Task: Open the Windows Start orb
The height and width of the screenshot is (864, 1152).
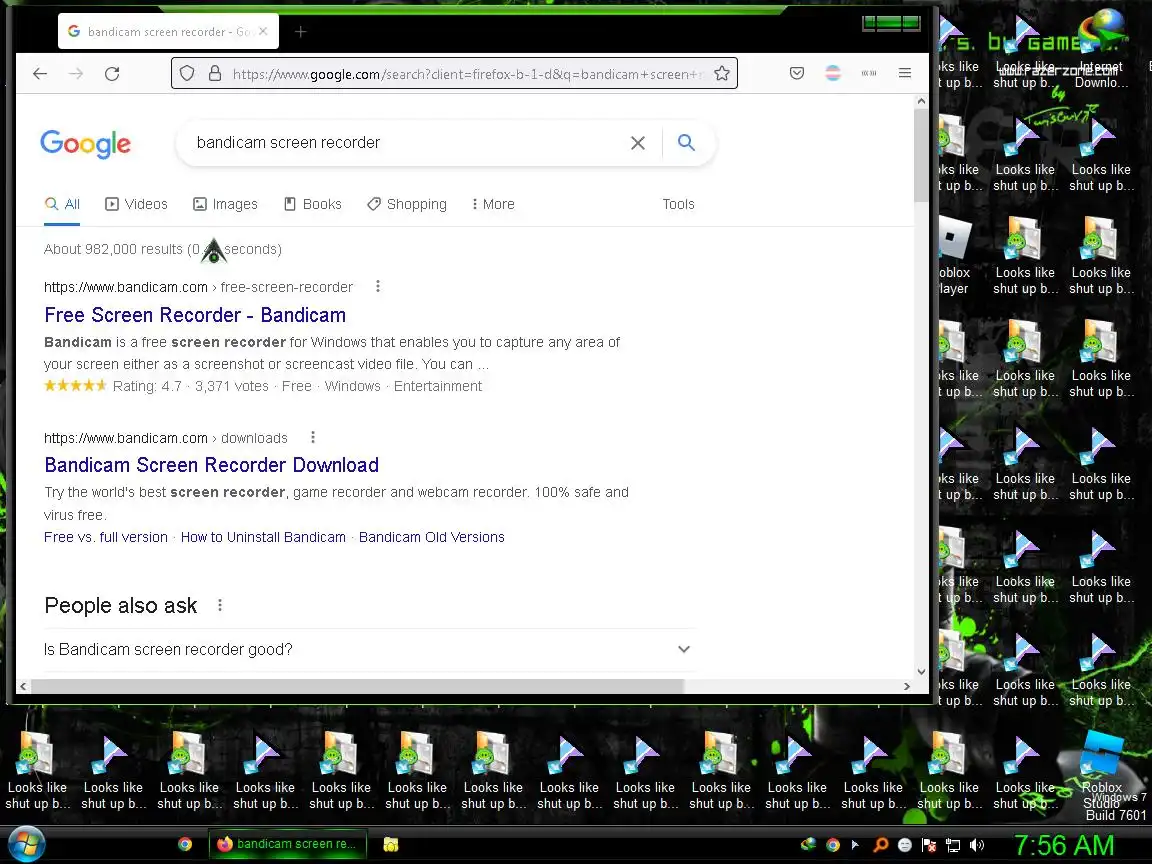Action: (25, 845)
